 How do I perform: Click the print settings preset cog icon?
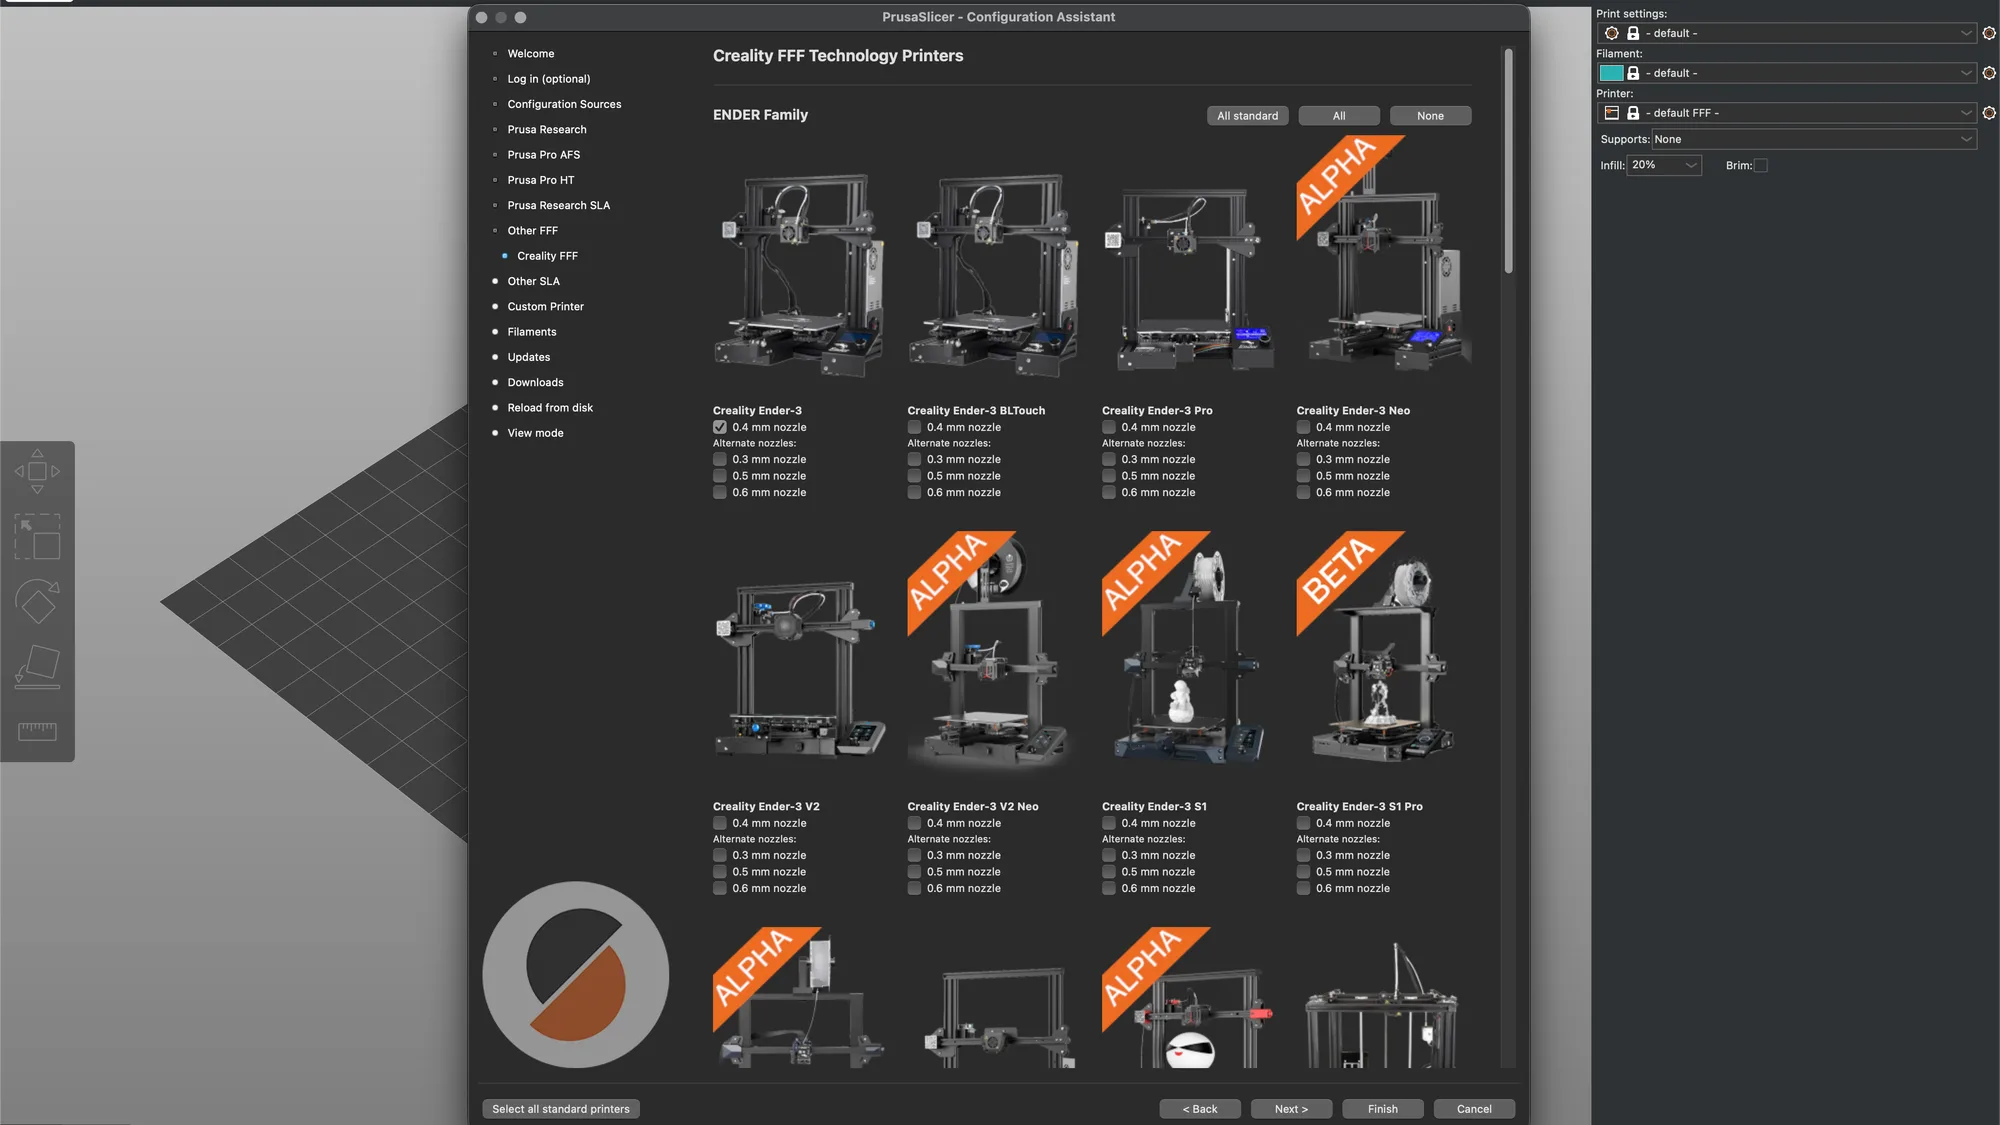(x=1612, y=33)
